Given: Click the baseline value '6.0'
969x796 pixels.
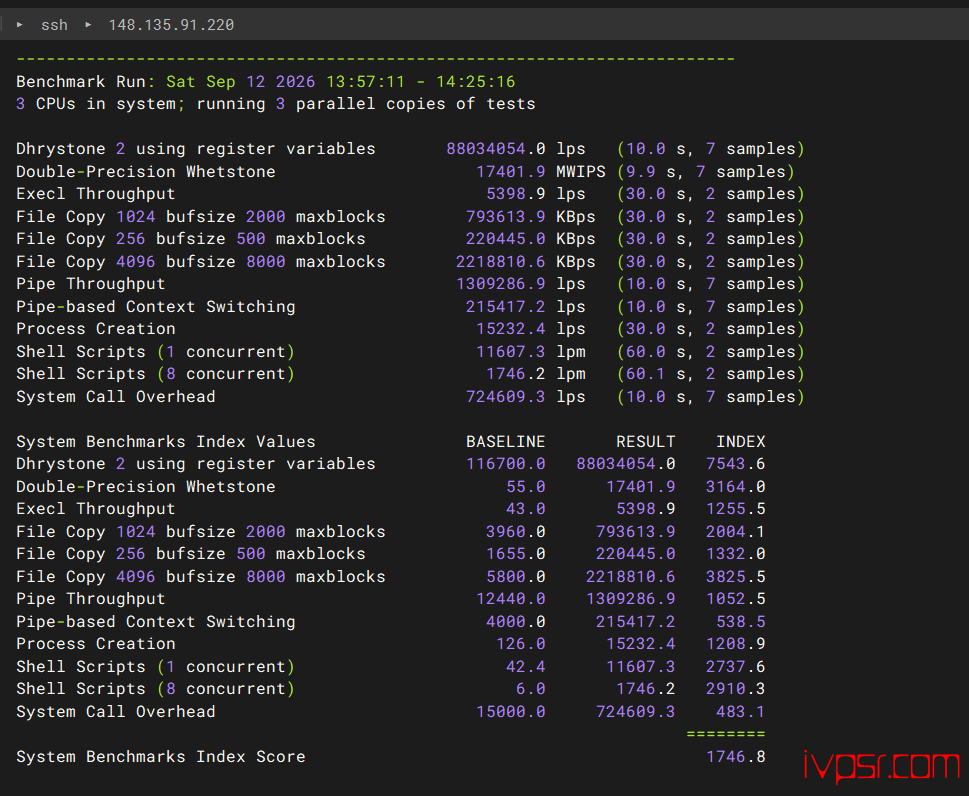Looking at the screenshot, I should pos(530,689).
